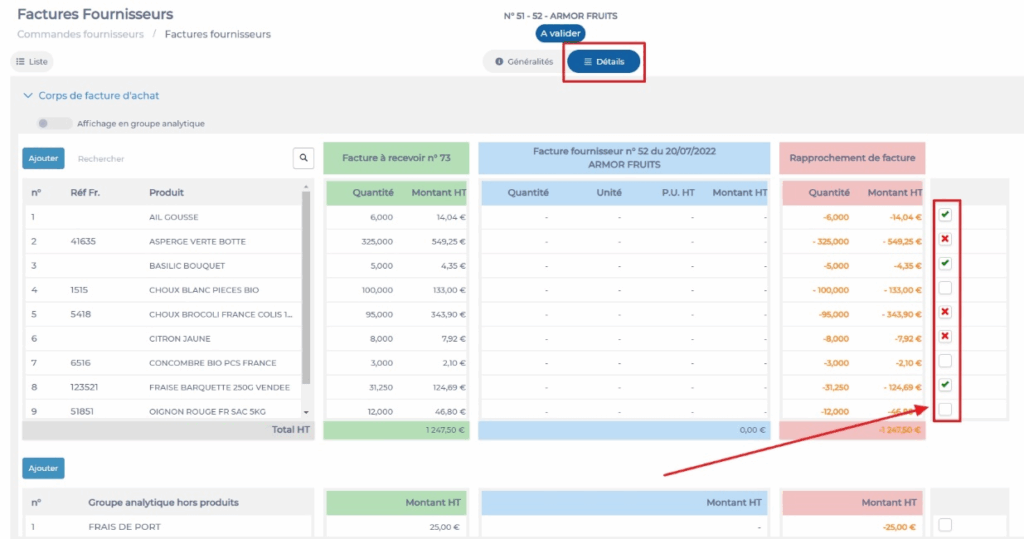Check the FRAIS DE PORT checkbox
This screenshot has height=539, width=1024.
(x=945, y=525)
